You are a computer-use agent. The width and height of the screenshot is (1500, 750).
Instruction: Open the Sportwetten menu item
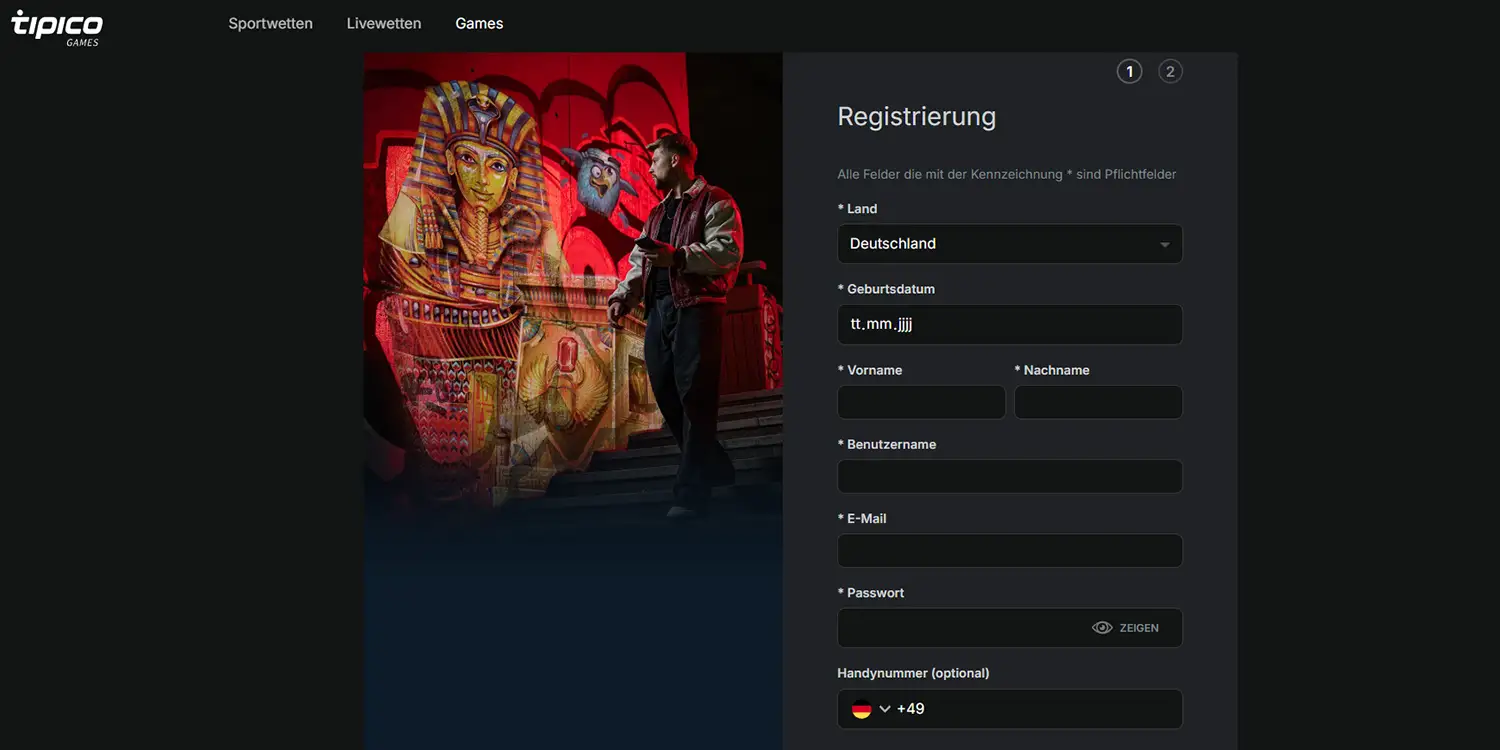pyautogui.click(x=270, y=23)
